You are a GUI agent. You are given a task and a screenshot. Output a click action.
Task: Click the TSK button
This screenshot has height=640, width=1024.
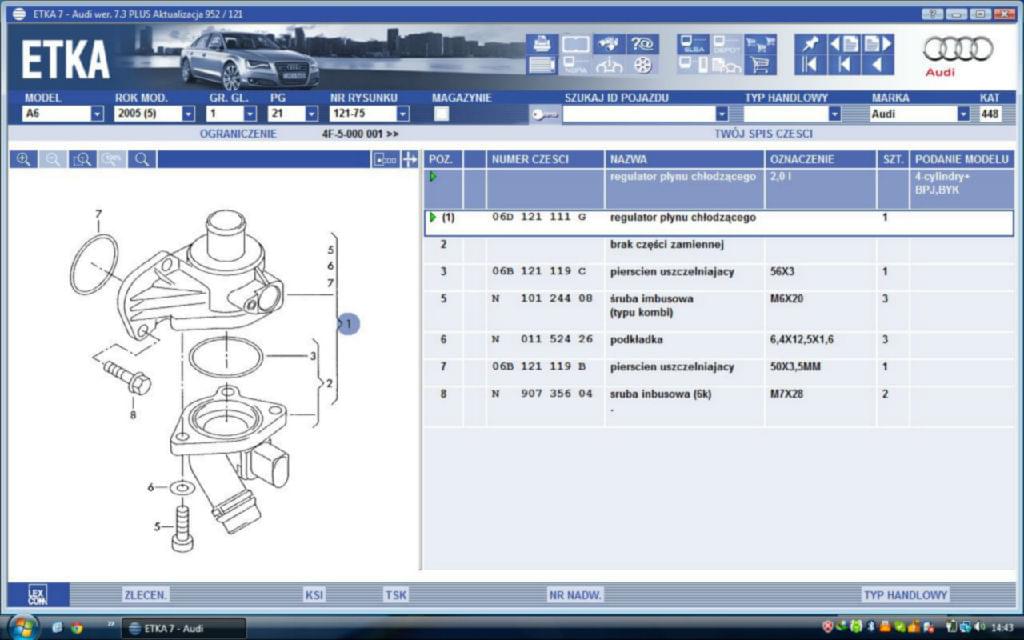pyautogui.click(x=395, y=595)
